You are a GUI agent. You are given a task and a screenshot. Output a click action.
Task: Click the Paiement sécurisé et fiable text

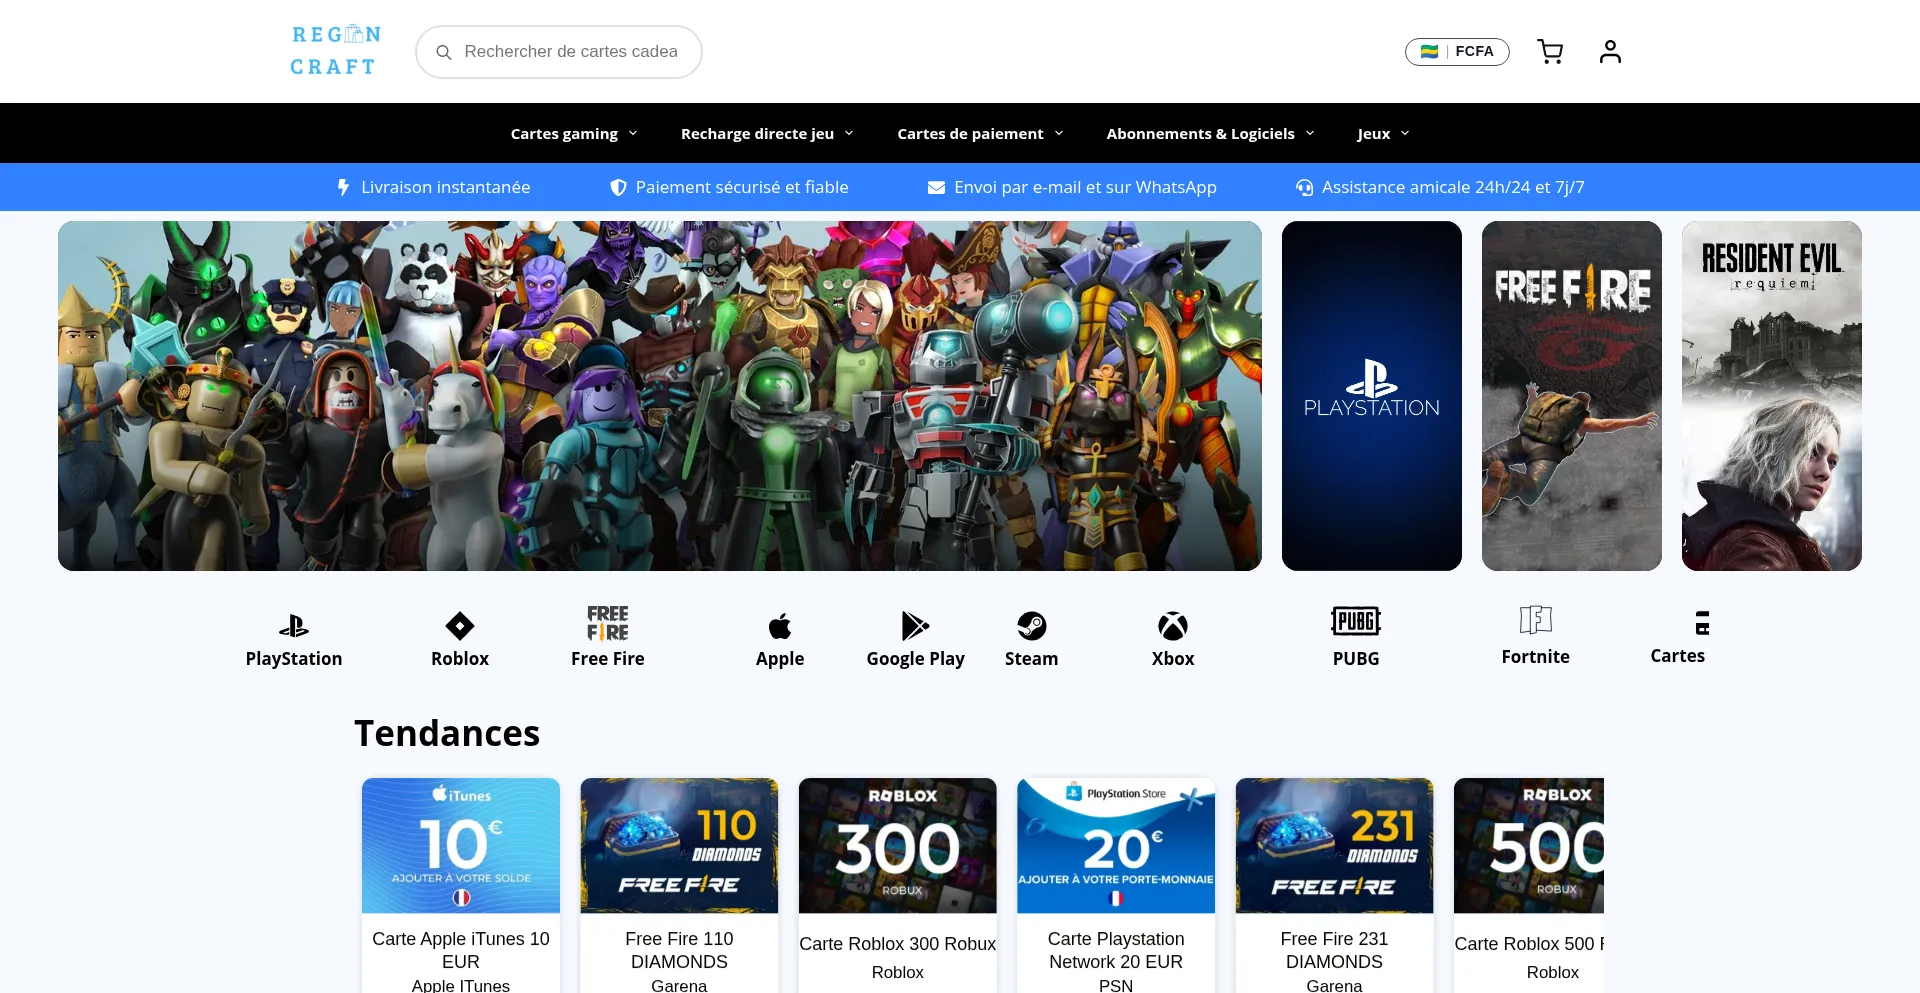[742, 187]
